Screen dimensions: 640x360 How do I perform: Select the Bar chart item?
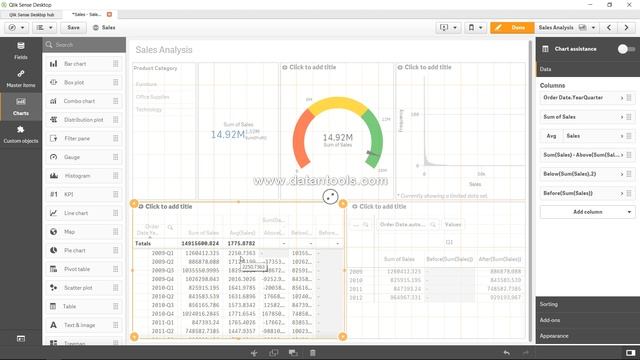coord(84,64)
